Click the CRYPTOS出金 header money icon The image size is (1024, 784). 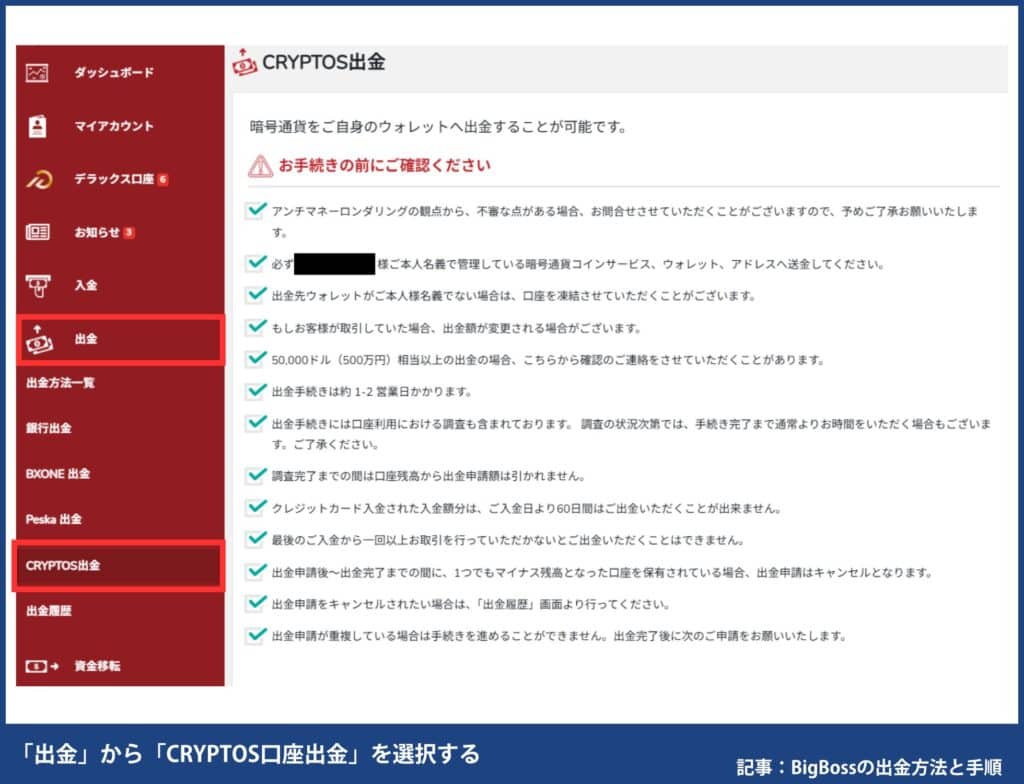[244, 62]
